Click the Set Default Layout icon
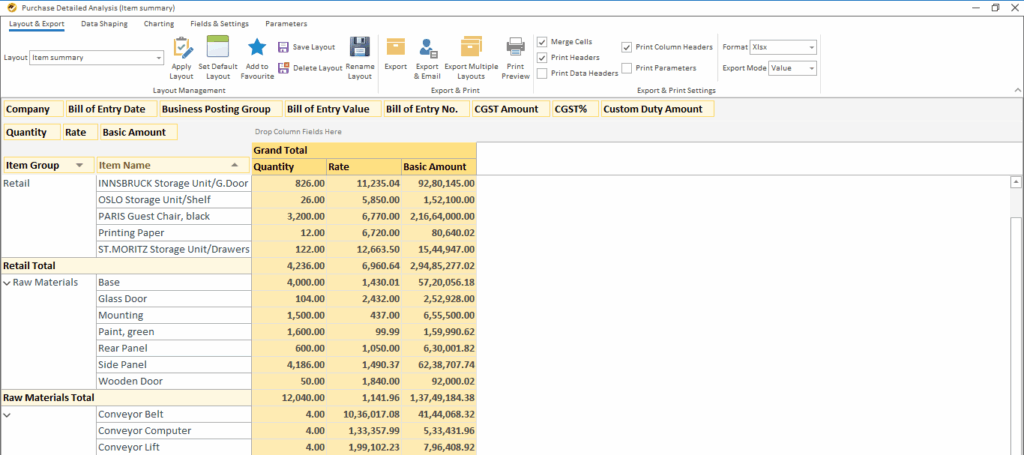 tap(218, 48)
